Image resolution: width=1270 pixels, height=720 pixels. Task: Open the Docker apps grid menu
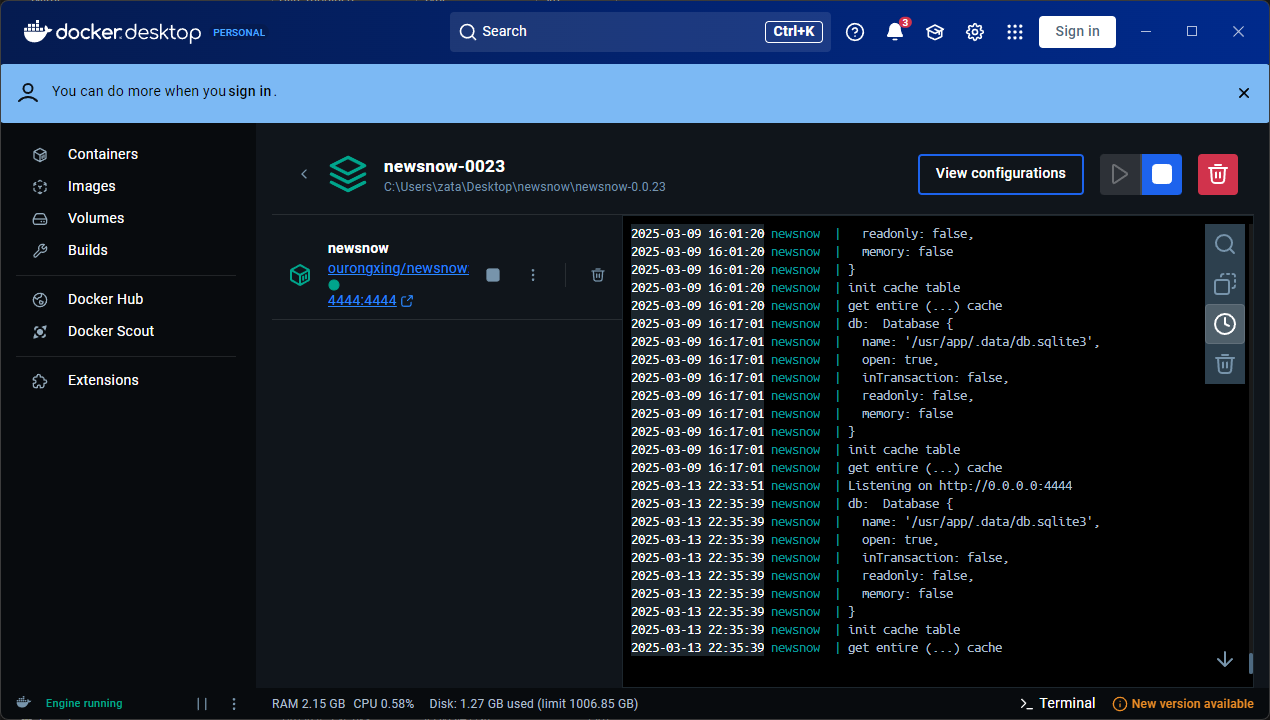1015,32
